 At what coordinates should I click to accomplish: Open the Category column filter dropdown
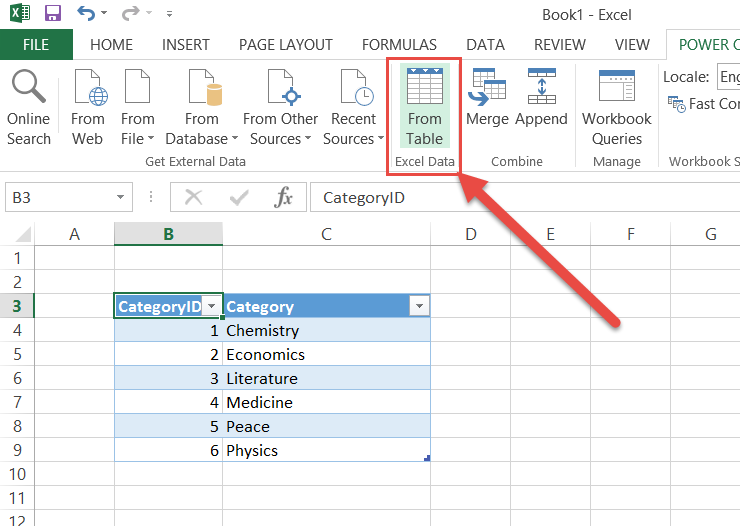pyautogui.click(x=419, y=307)
